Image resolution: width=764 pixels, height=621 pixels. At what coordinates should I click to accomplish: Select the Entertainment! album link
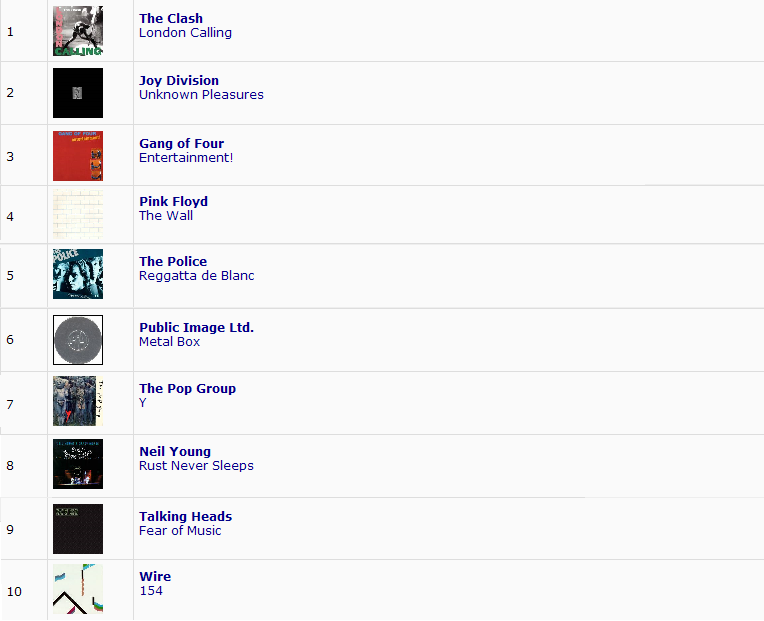click(x=186, y=158)
